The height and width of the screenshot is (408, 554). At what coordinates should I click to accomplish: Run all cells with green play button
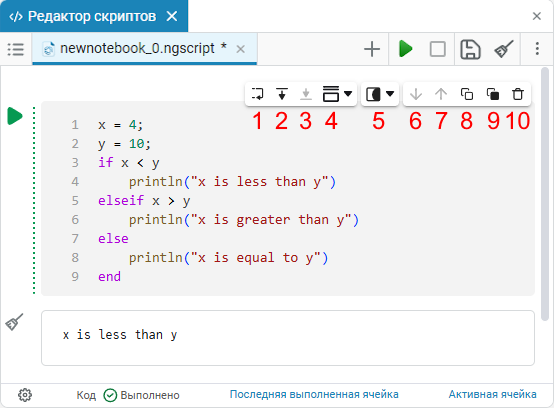tap(406, 49)
